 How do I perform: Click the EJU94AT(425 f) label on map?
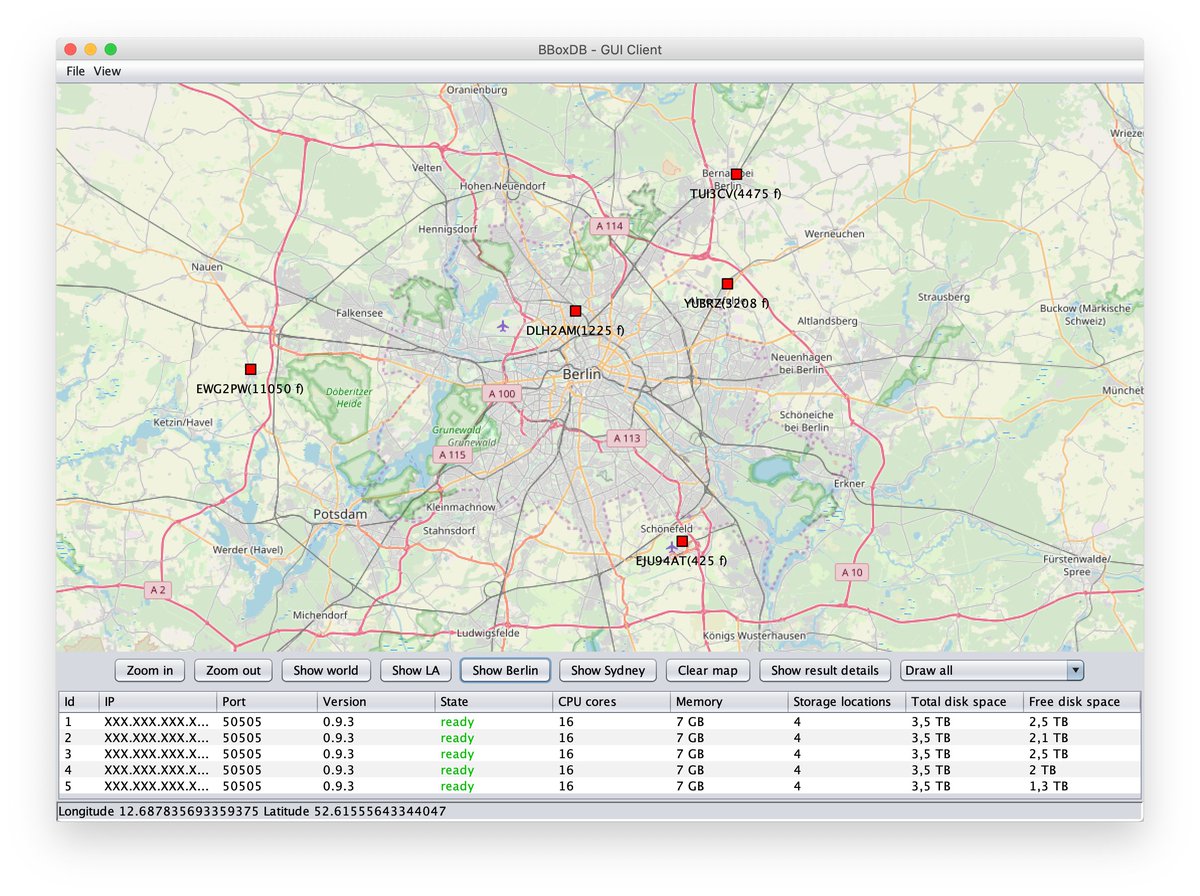click(682, 561)
